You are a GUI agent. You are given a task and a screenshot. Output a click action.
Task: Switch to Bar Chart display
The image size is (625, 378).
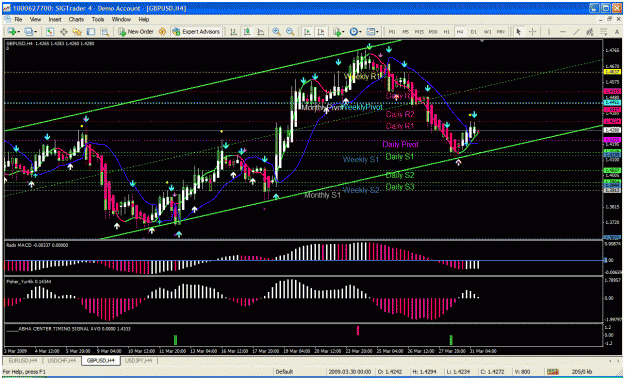pos(233,32)
